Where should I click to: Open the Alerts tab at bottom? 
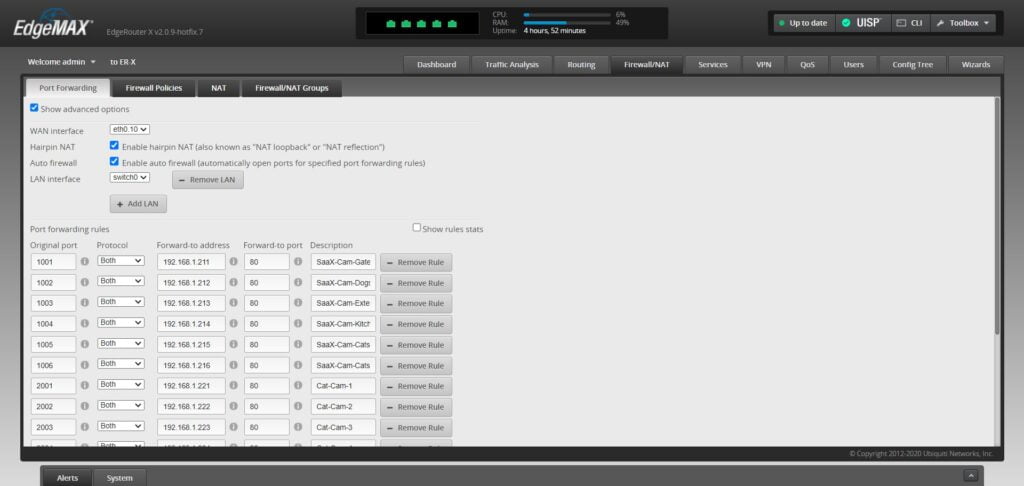coord(67,478)
